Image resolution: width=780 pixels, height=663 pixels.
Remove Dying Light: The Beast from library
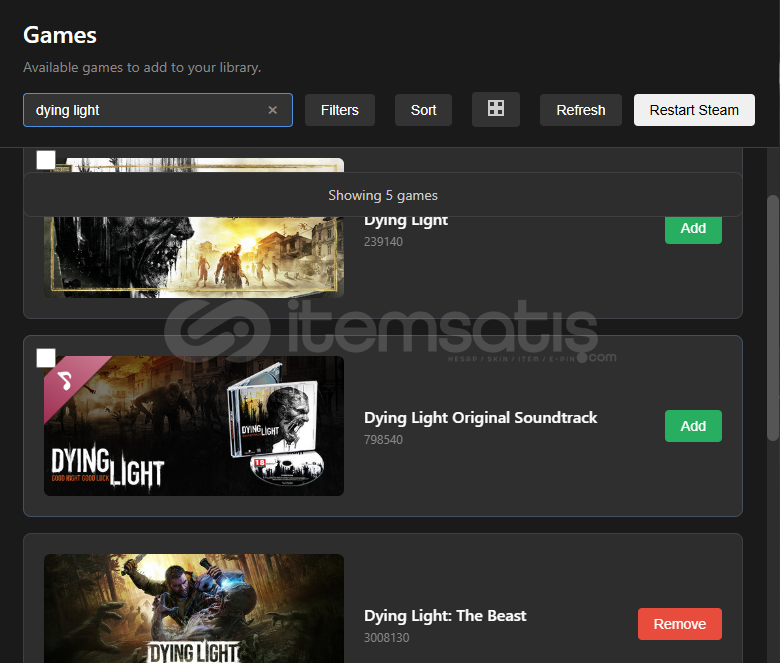click(x=679, y=624)
